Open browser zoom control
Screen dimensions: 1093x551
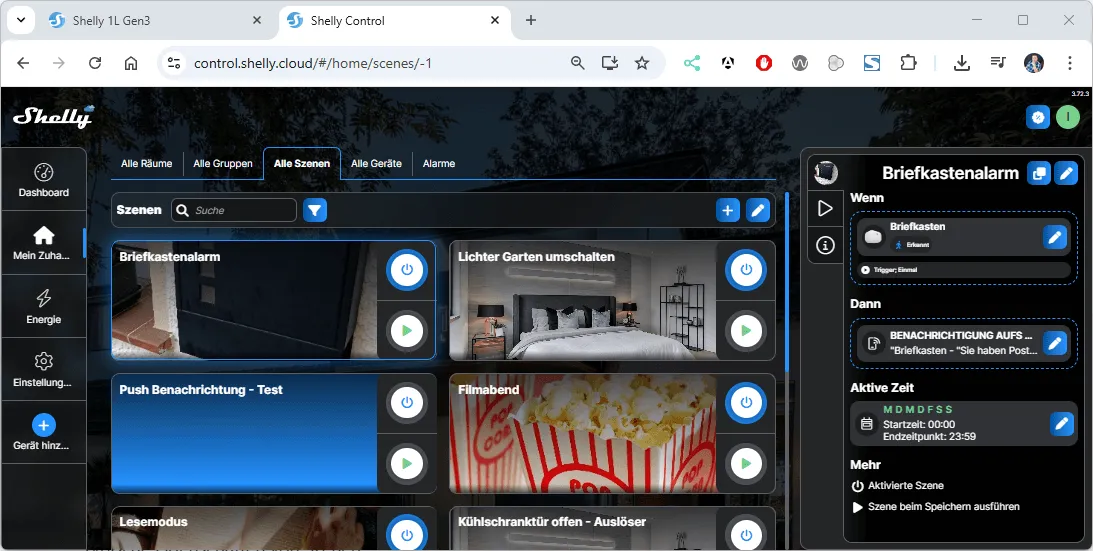[577, 63]
